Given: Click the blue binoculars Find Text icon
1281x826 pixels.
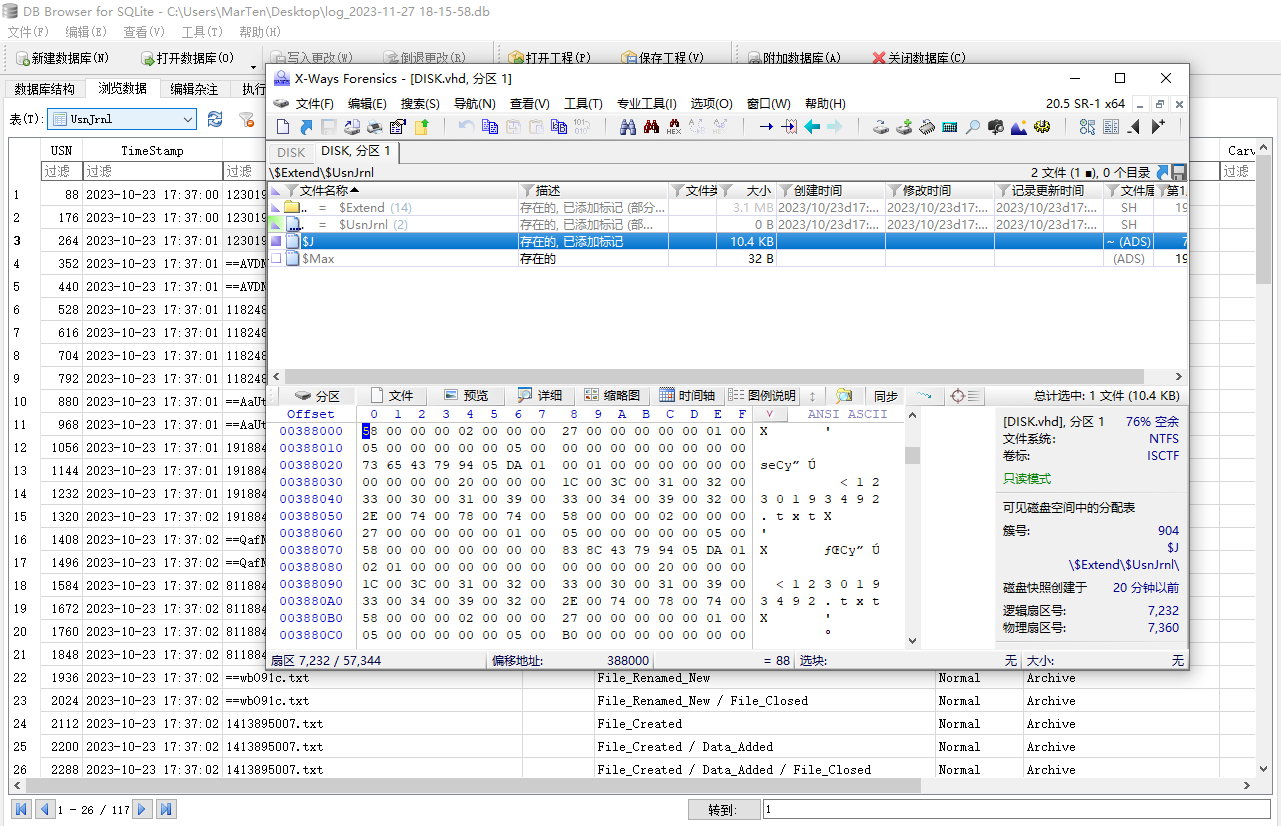Looking at the screenshot, I should pyautogui.click(x=628, y=127).
